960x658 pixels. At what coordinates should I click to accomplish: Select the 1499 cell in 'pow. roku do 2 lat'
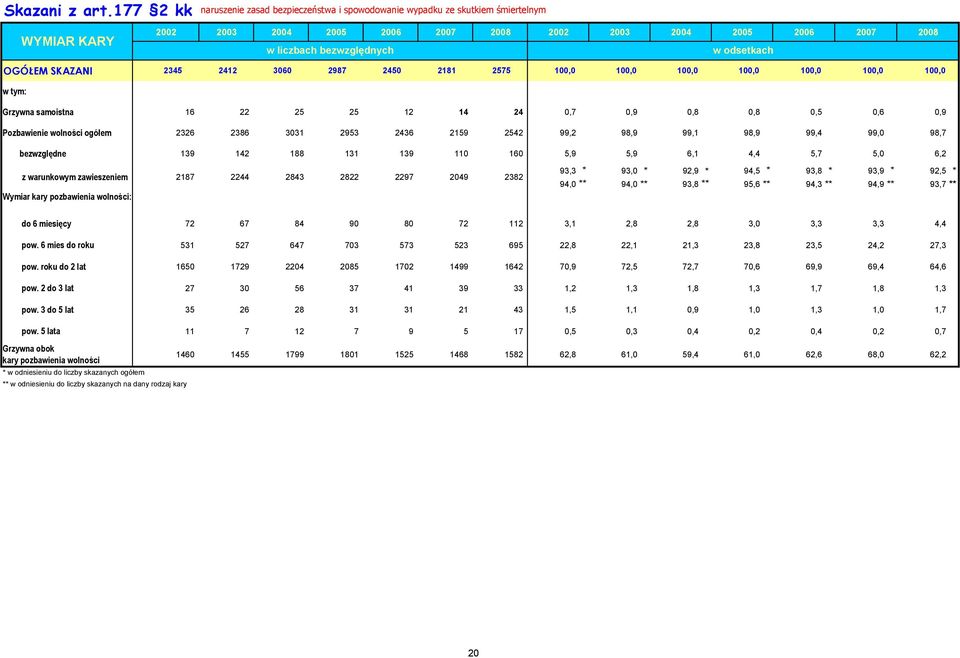pos(459,266)
